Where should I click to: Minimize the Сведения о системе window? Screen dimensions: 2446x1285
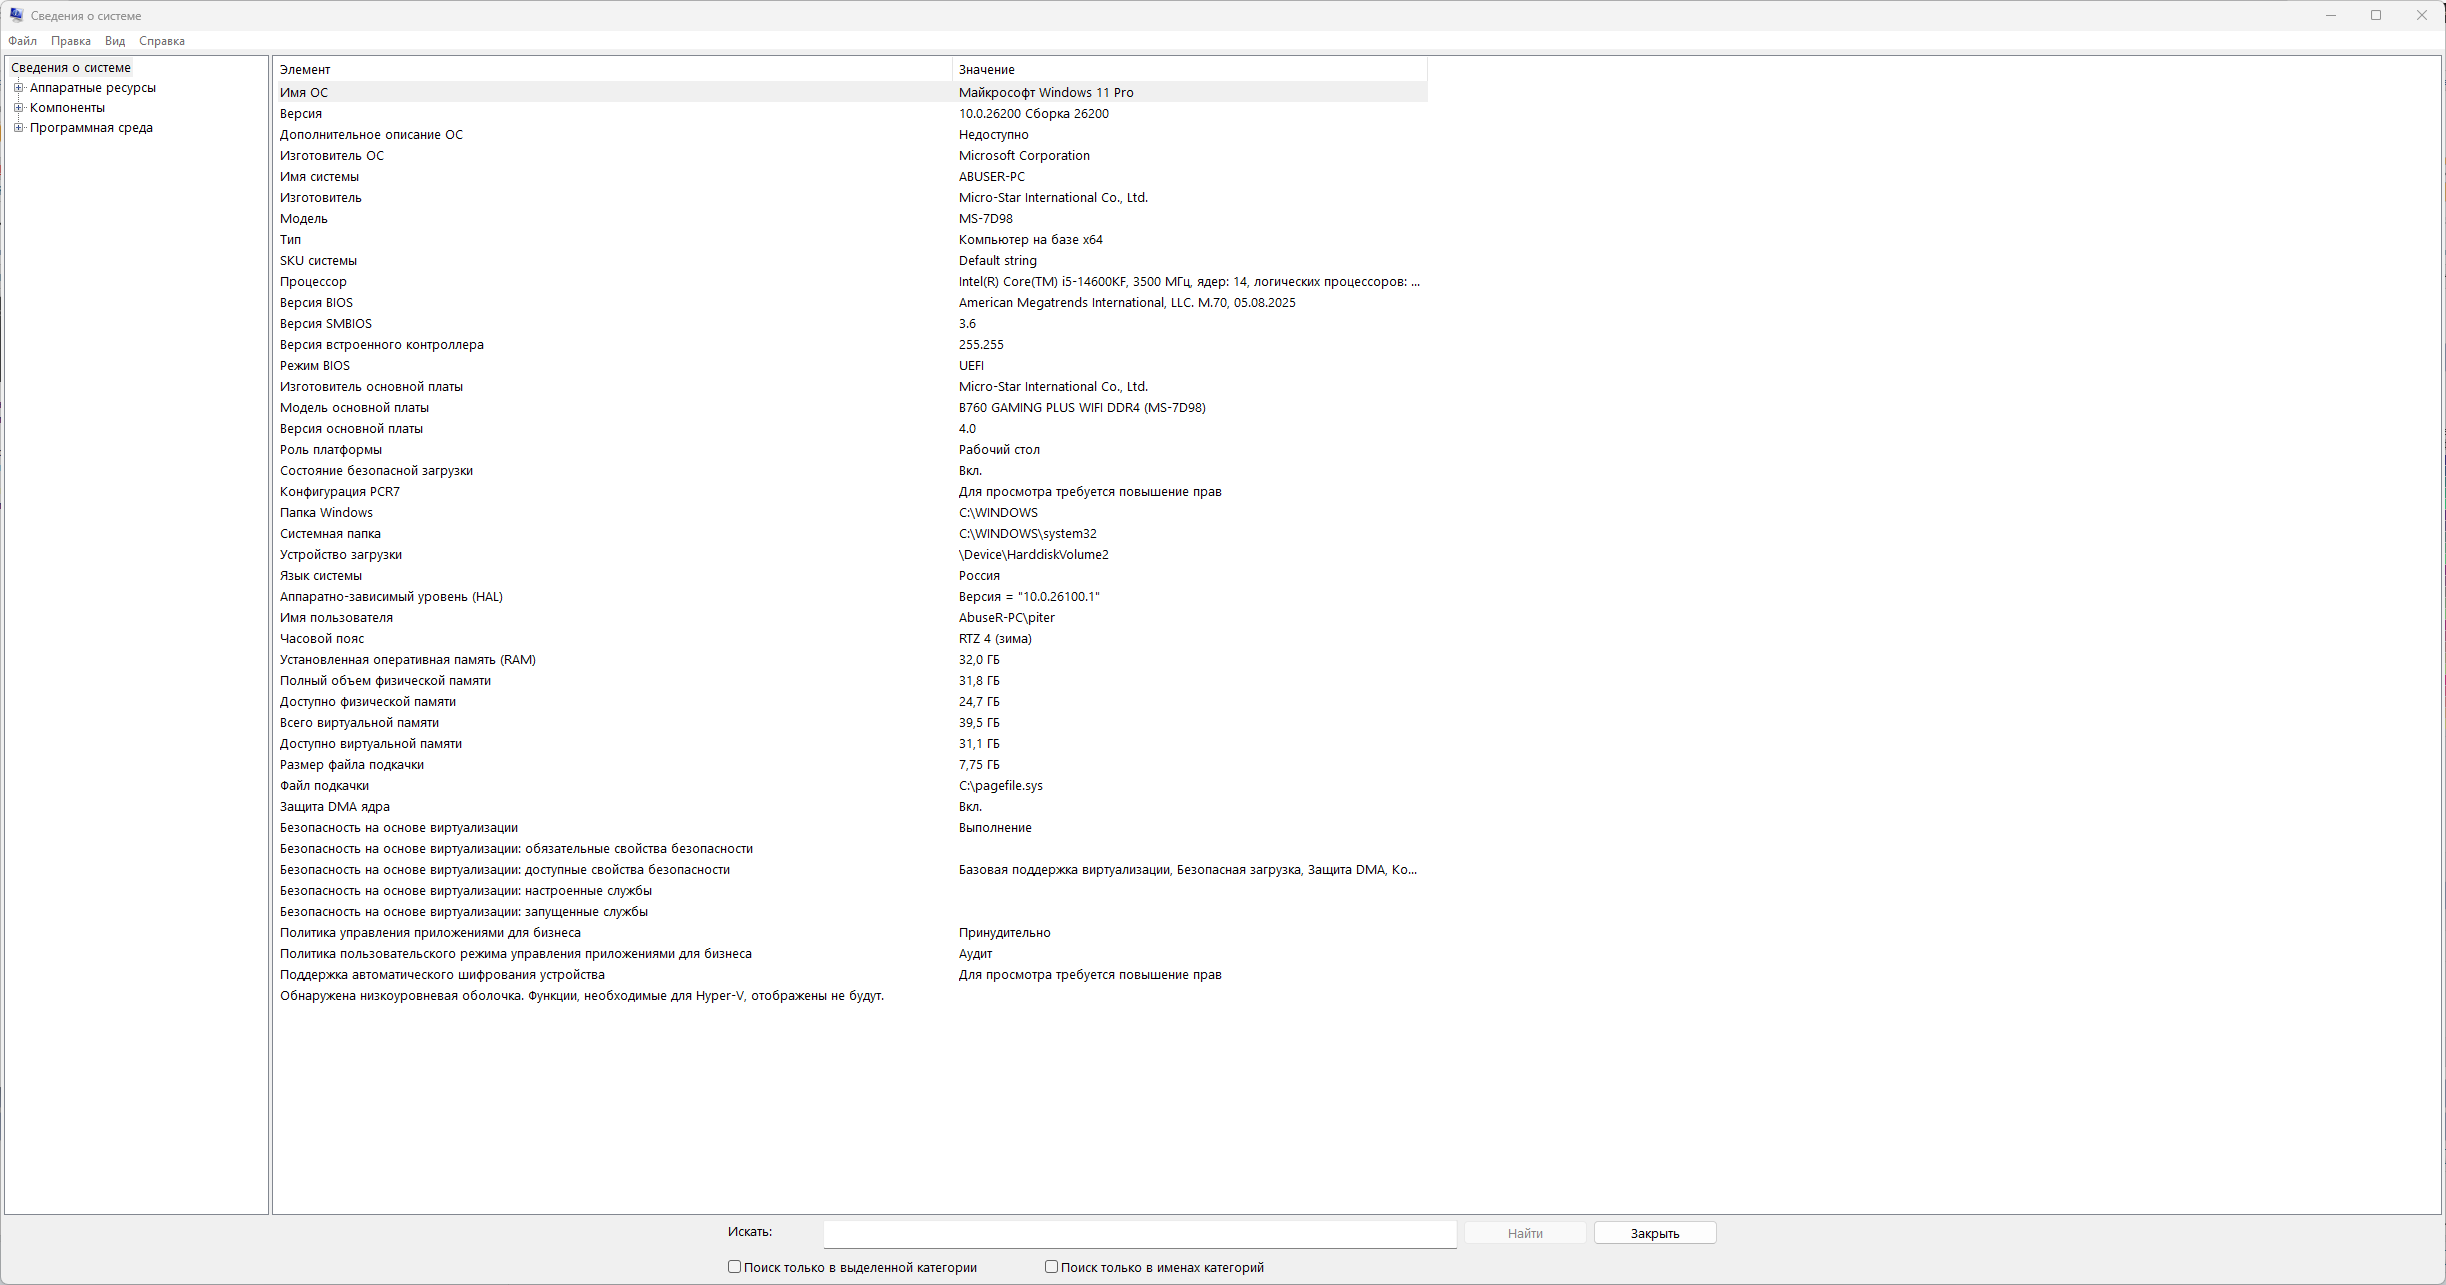tap(2331, 15)
